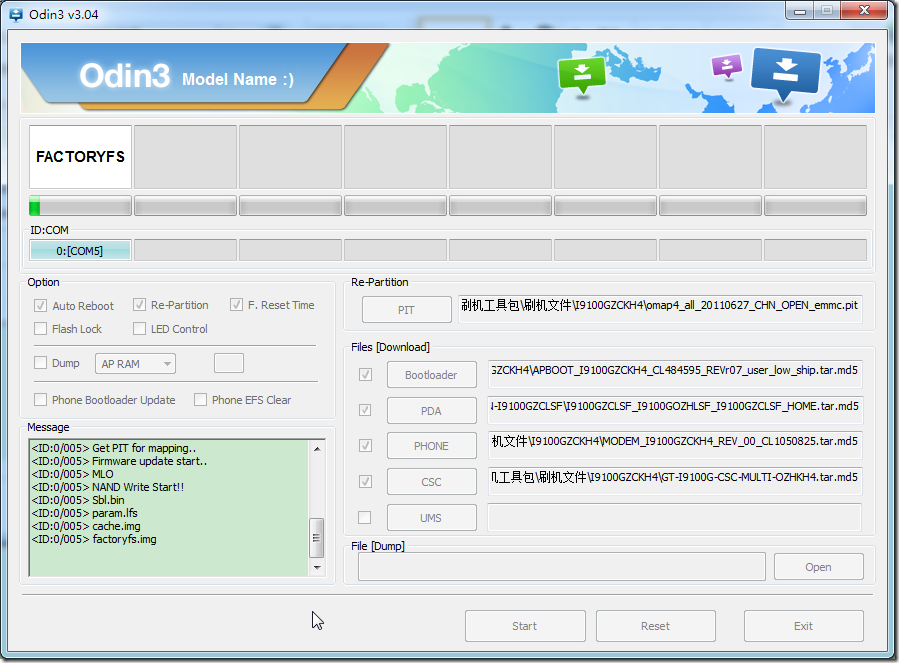
Task: Check the UMS file checkbox
Action: (x=365, y=518)
